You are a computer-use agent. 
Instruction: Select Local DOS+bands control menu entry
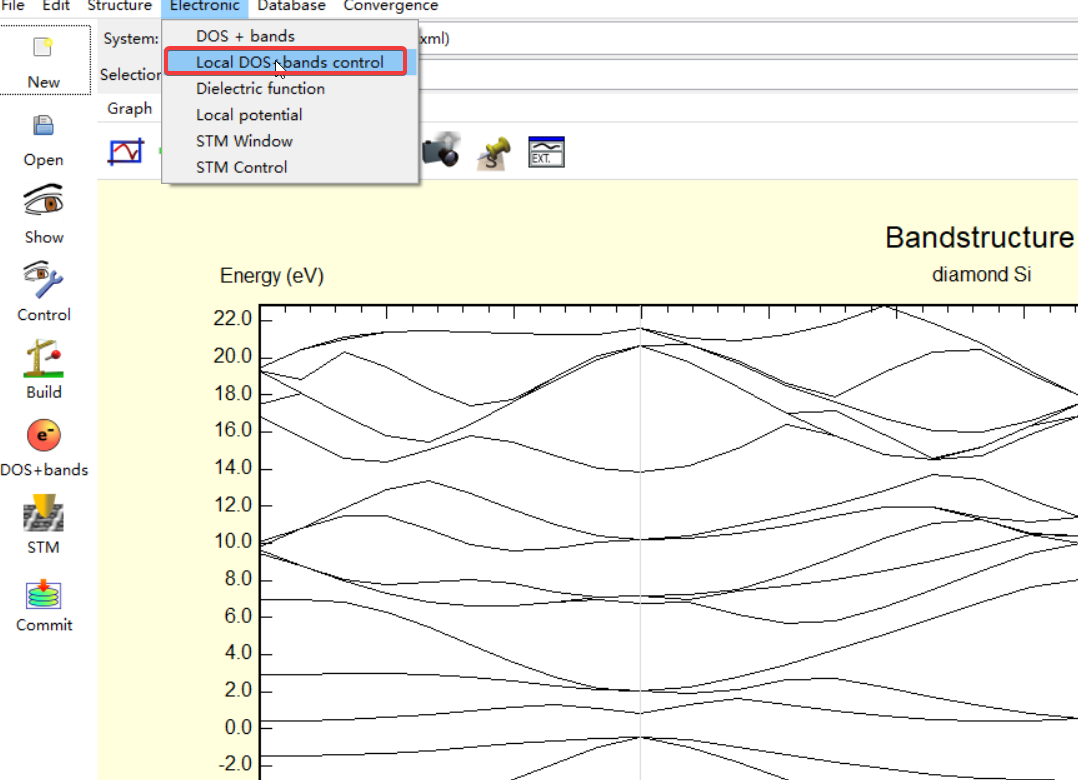(x=289, y=63)
